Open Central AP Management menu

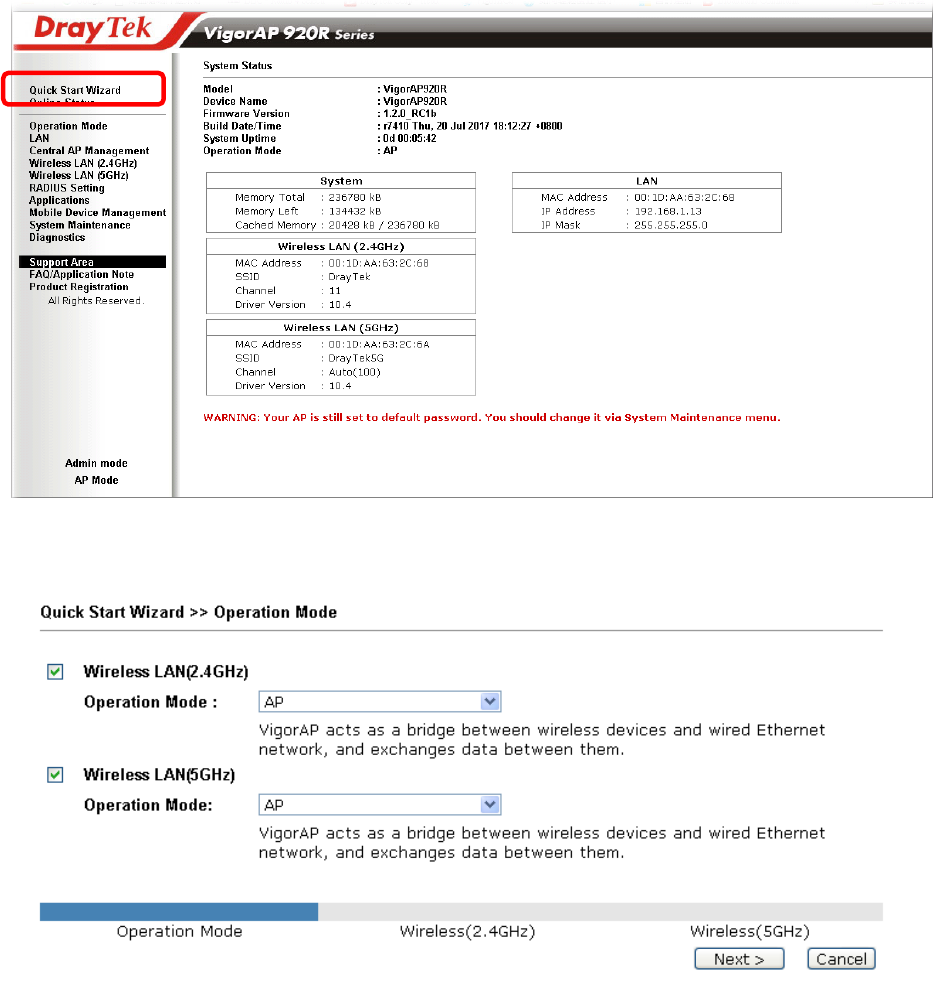tap(89, 151)
